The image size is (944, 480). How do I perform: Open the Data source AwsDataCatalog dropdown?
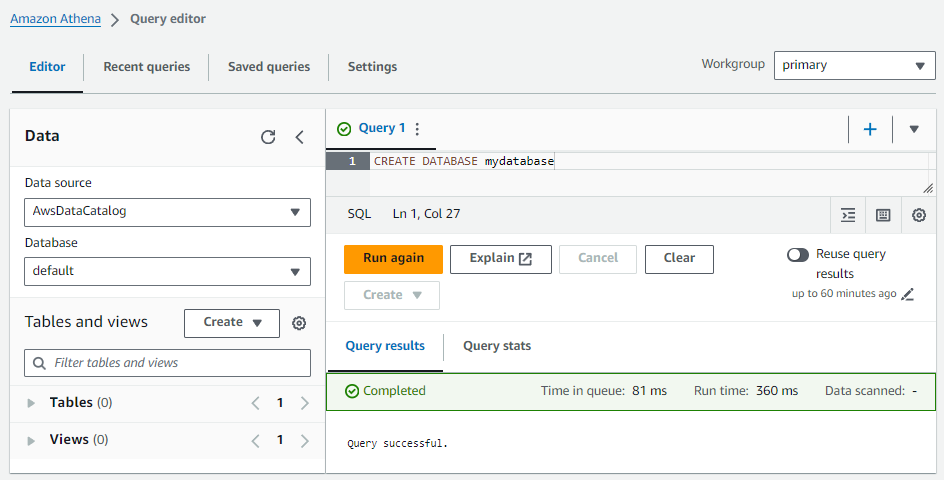167,212
